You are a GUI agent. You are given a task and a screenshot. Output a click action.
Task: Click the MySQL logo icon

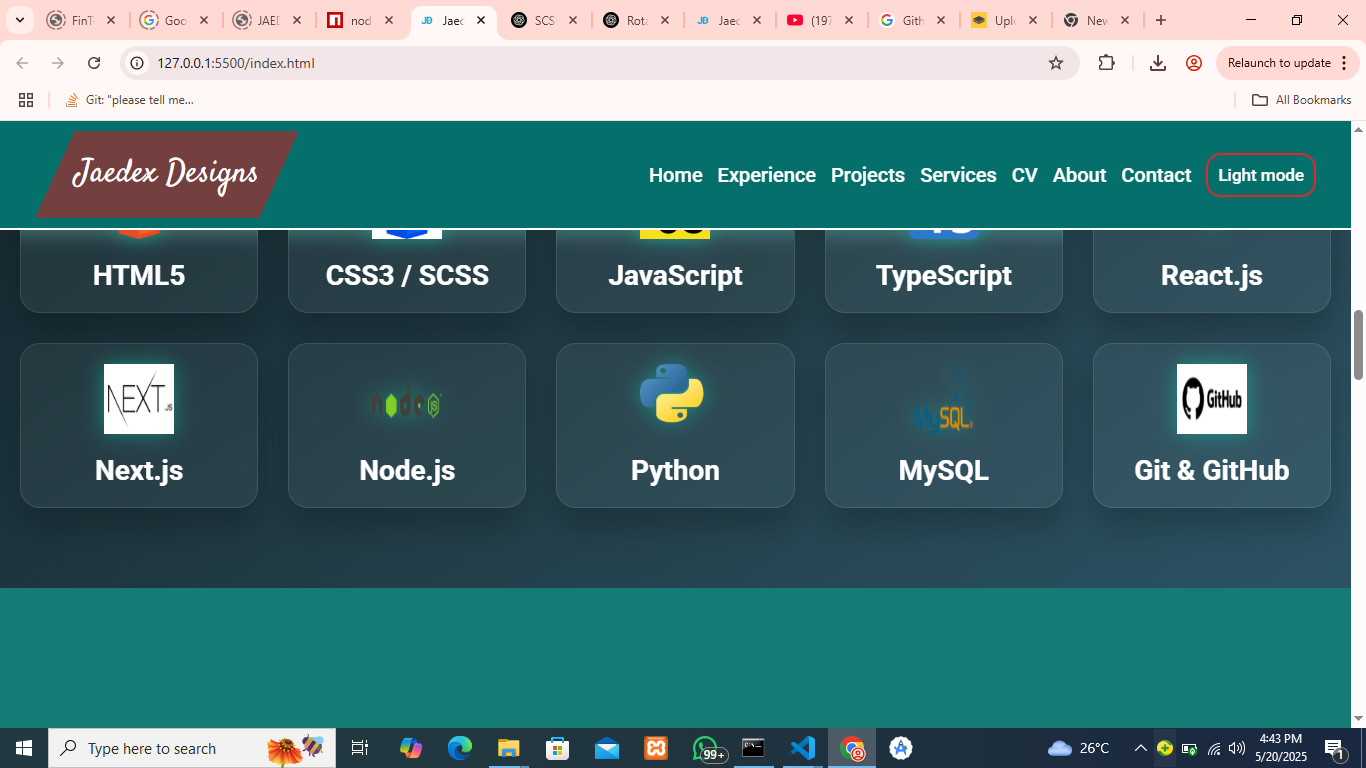coord(943,399)
